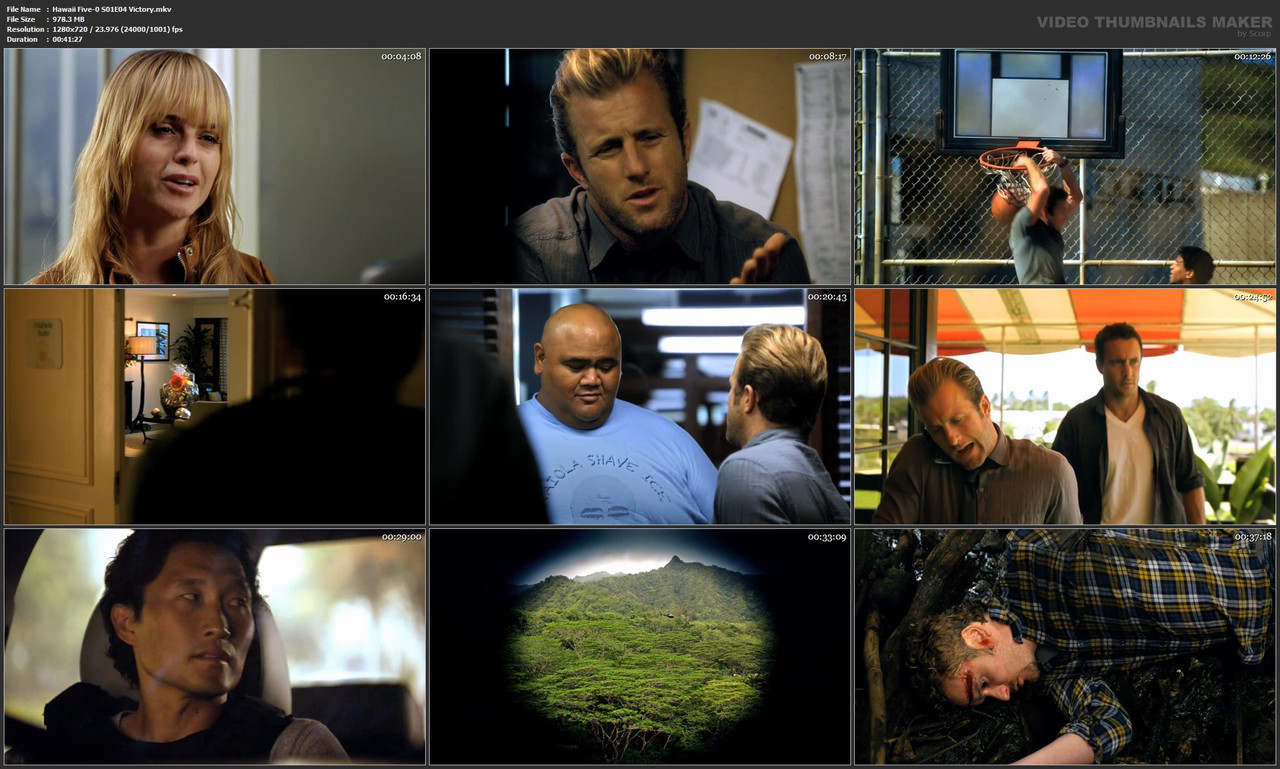Select the binocular-view mountain thumbnail at 00:33:09
The width and height of the screenshot is (1280, 769).
[640, 647]
